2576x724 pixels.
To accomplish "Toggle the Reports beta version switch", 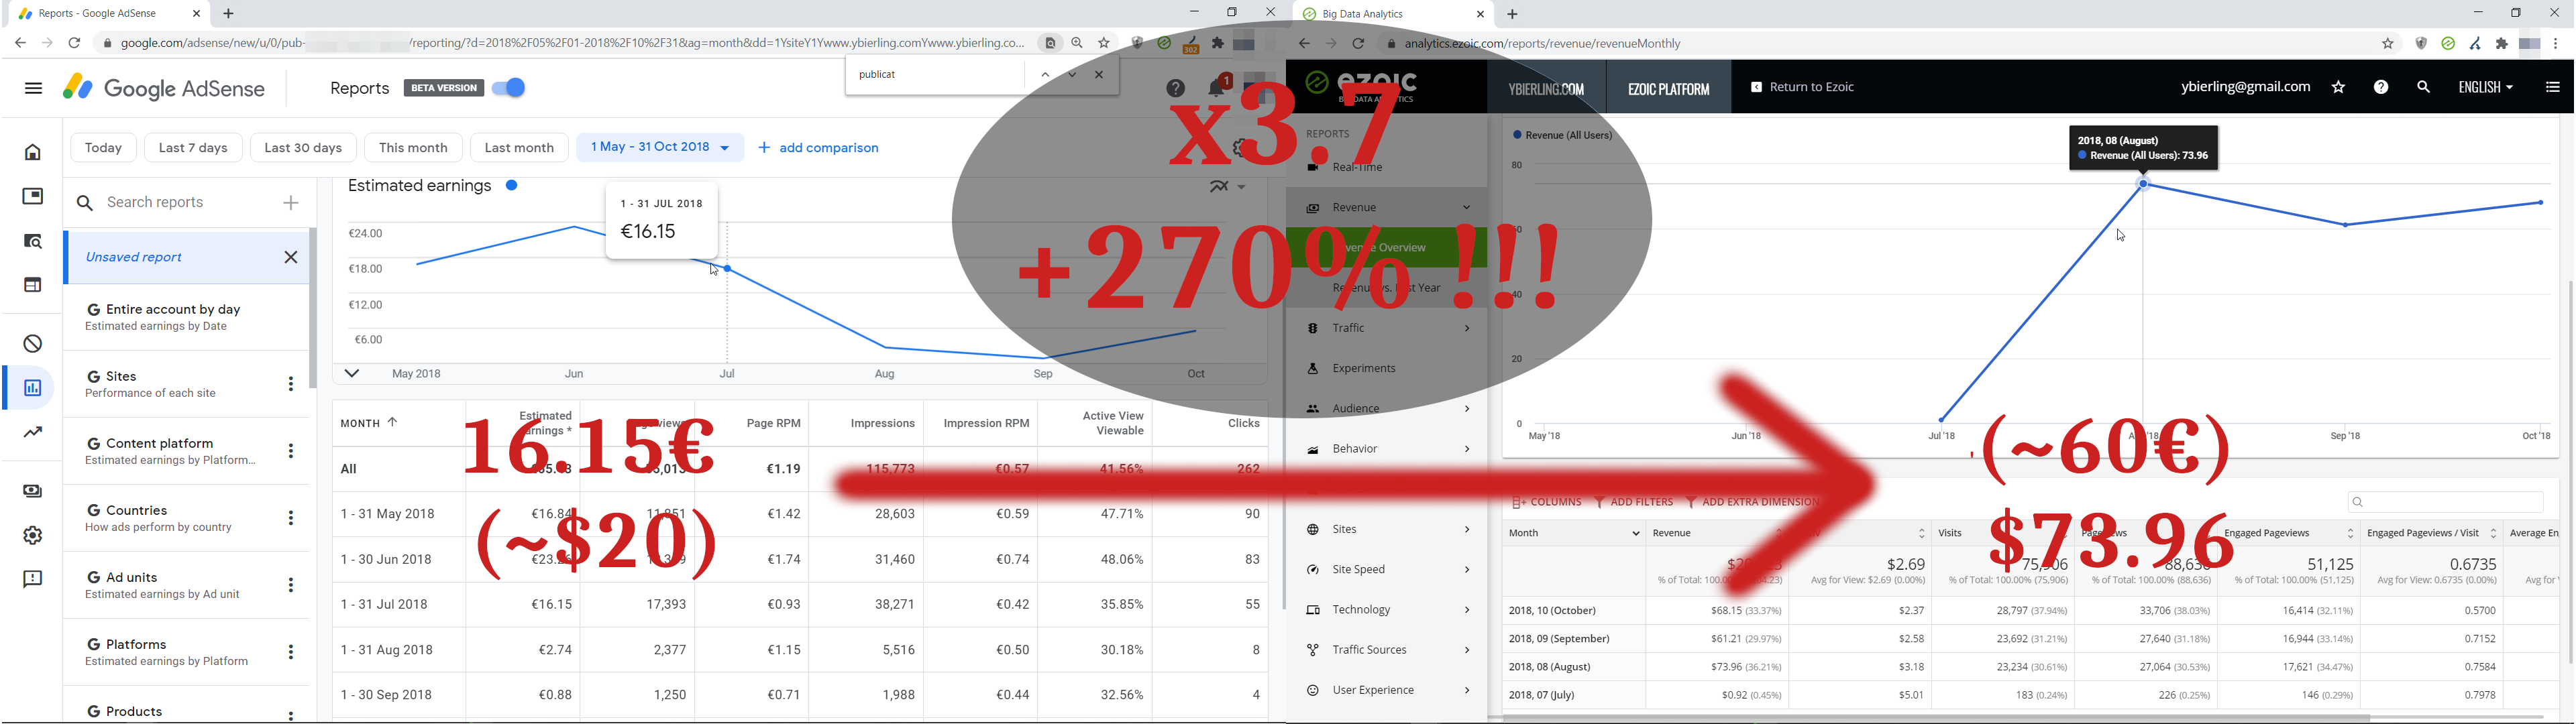I will [510, 88].
